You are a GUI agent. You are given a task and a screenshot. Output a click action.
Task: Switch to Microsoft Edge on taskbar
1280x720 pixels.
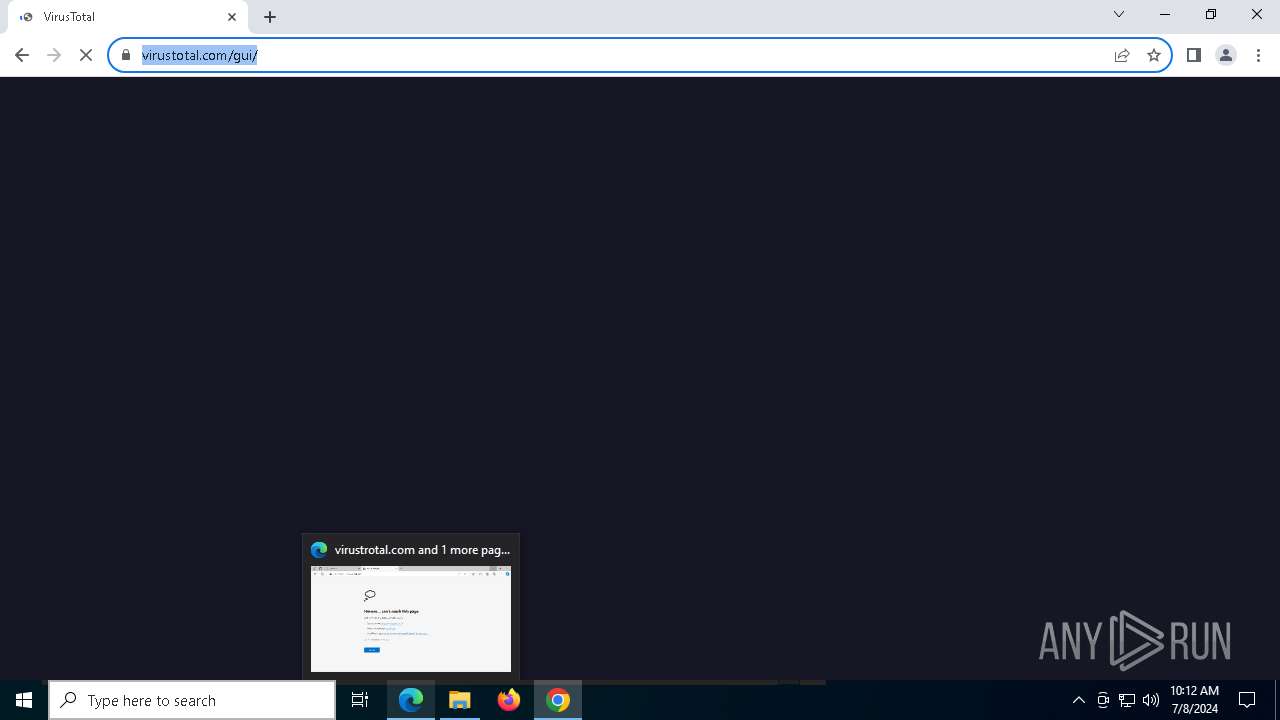pos(411,700)
